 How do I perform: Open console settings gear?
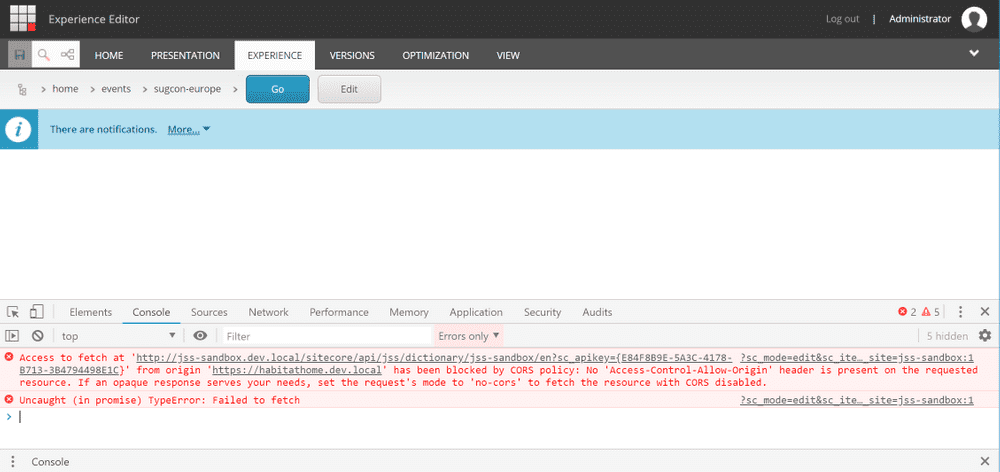[x=985, y=336]
